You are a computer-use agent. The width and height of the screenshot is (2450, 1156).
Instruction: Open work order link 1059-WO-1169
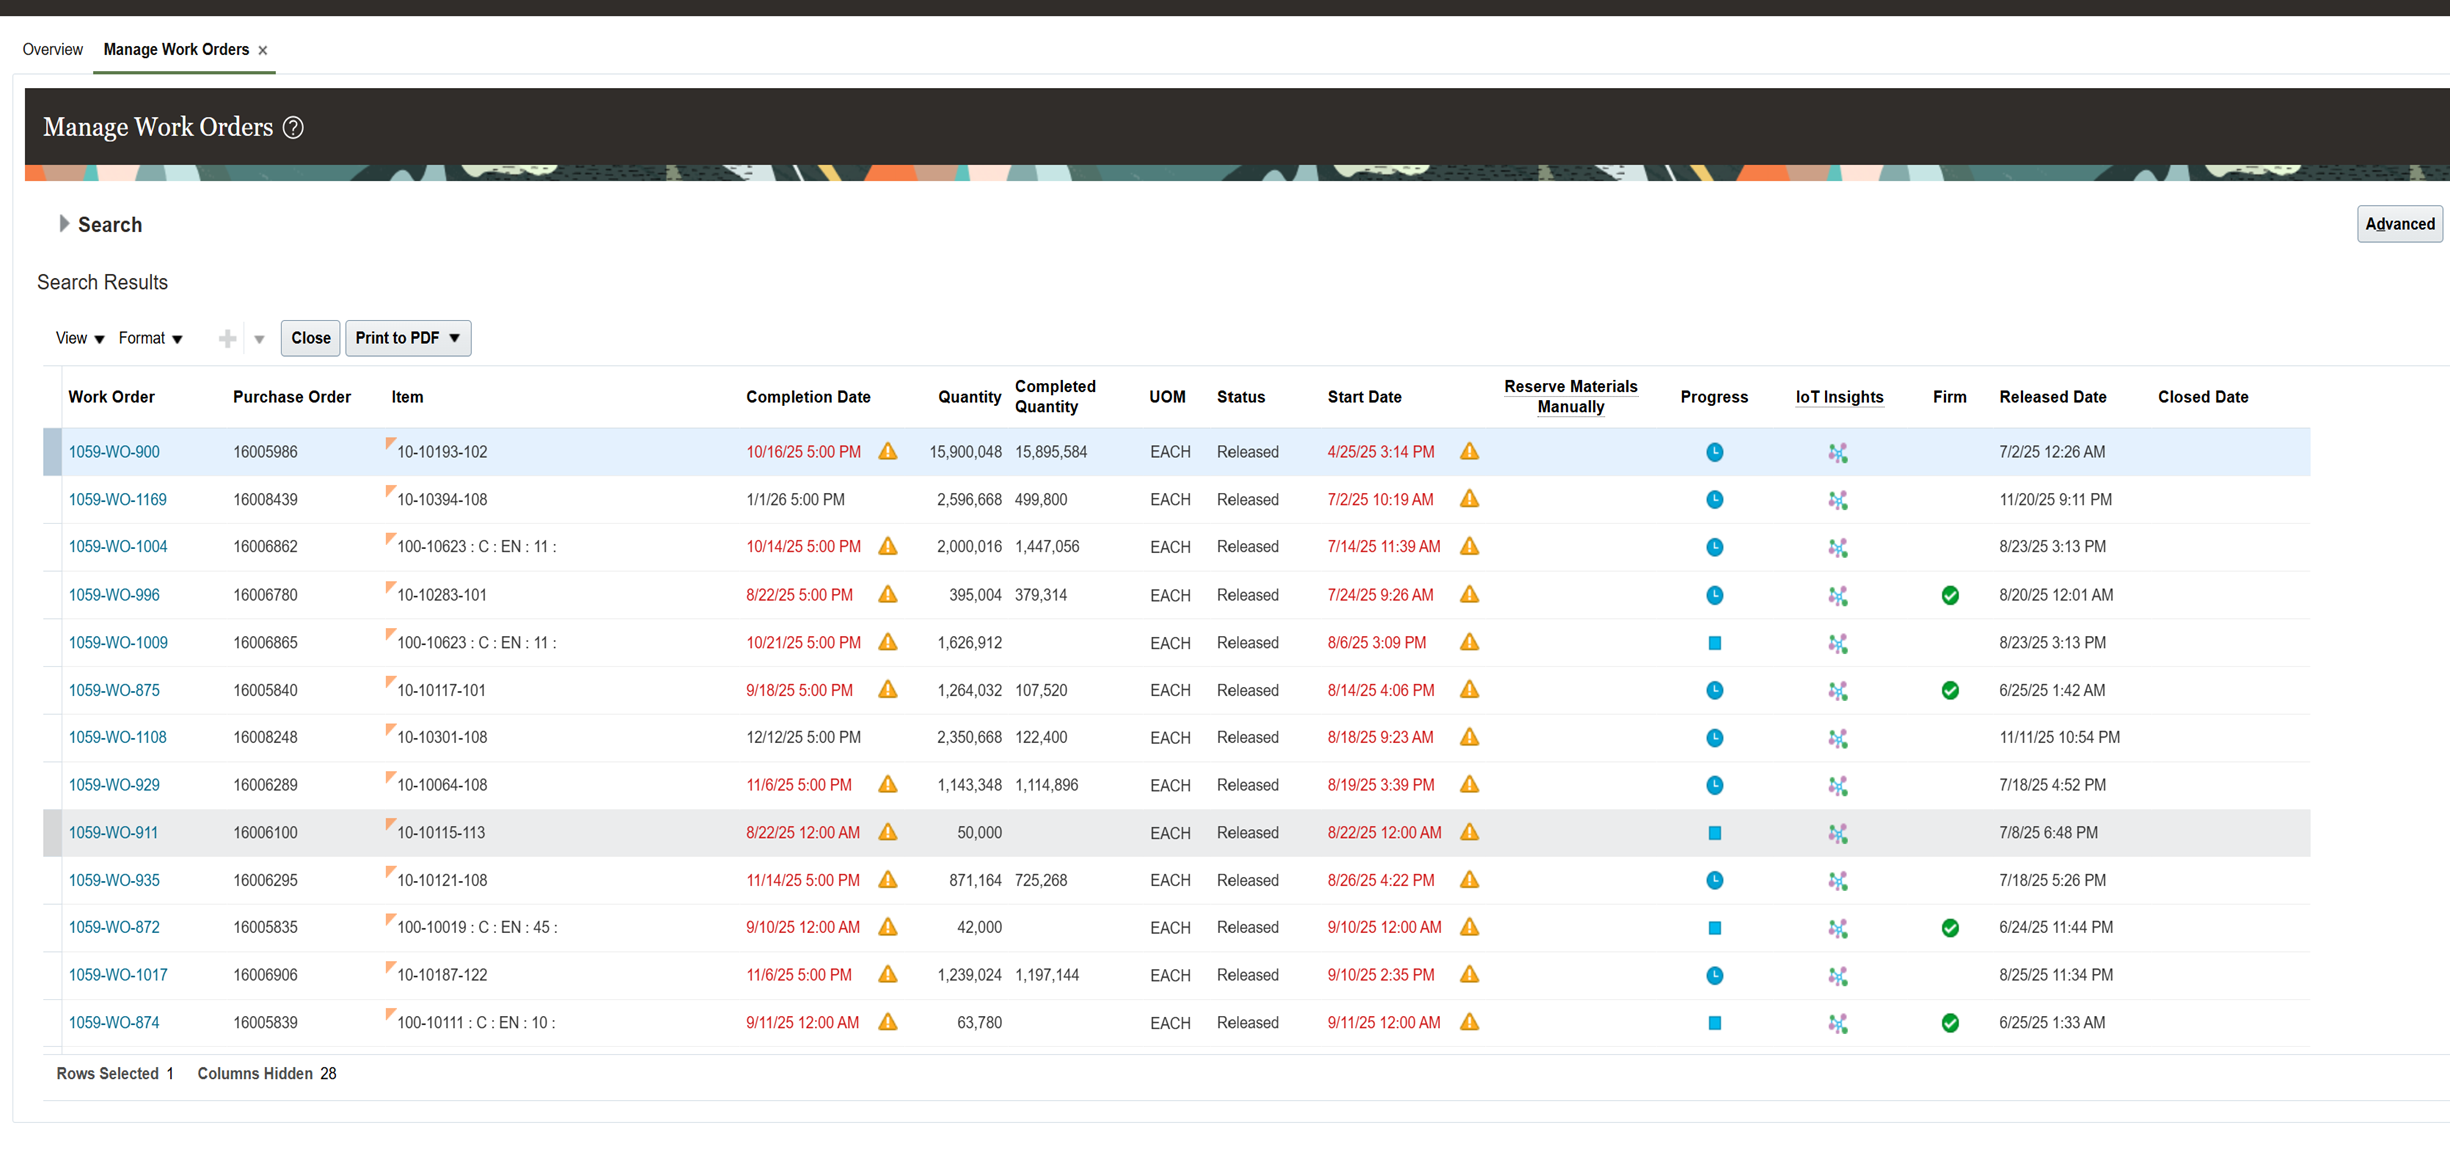tap(117, 499)
